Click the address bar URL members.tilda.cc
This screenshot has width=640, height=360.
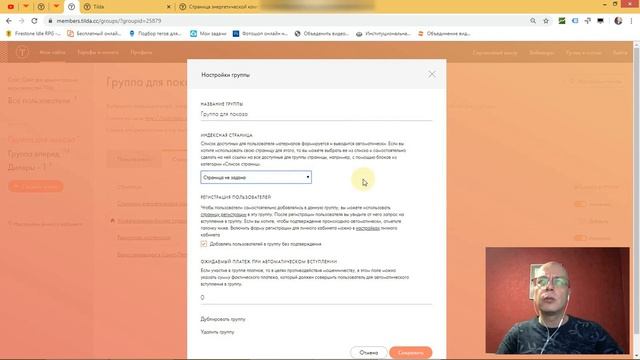pyautogui.click(x=109, y=21)
